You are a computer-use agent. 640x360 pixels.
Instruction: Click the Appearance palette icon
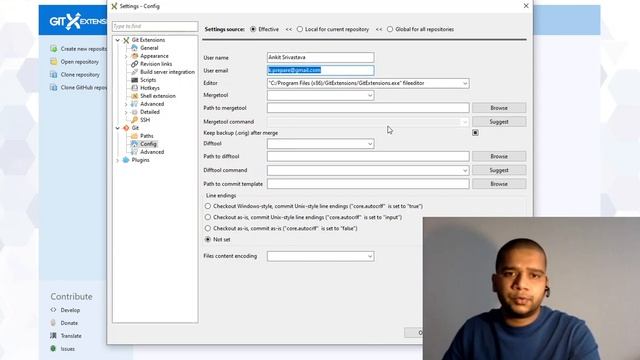coord(134,56)
